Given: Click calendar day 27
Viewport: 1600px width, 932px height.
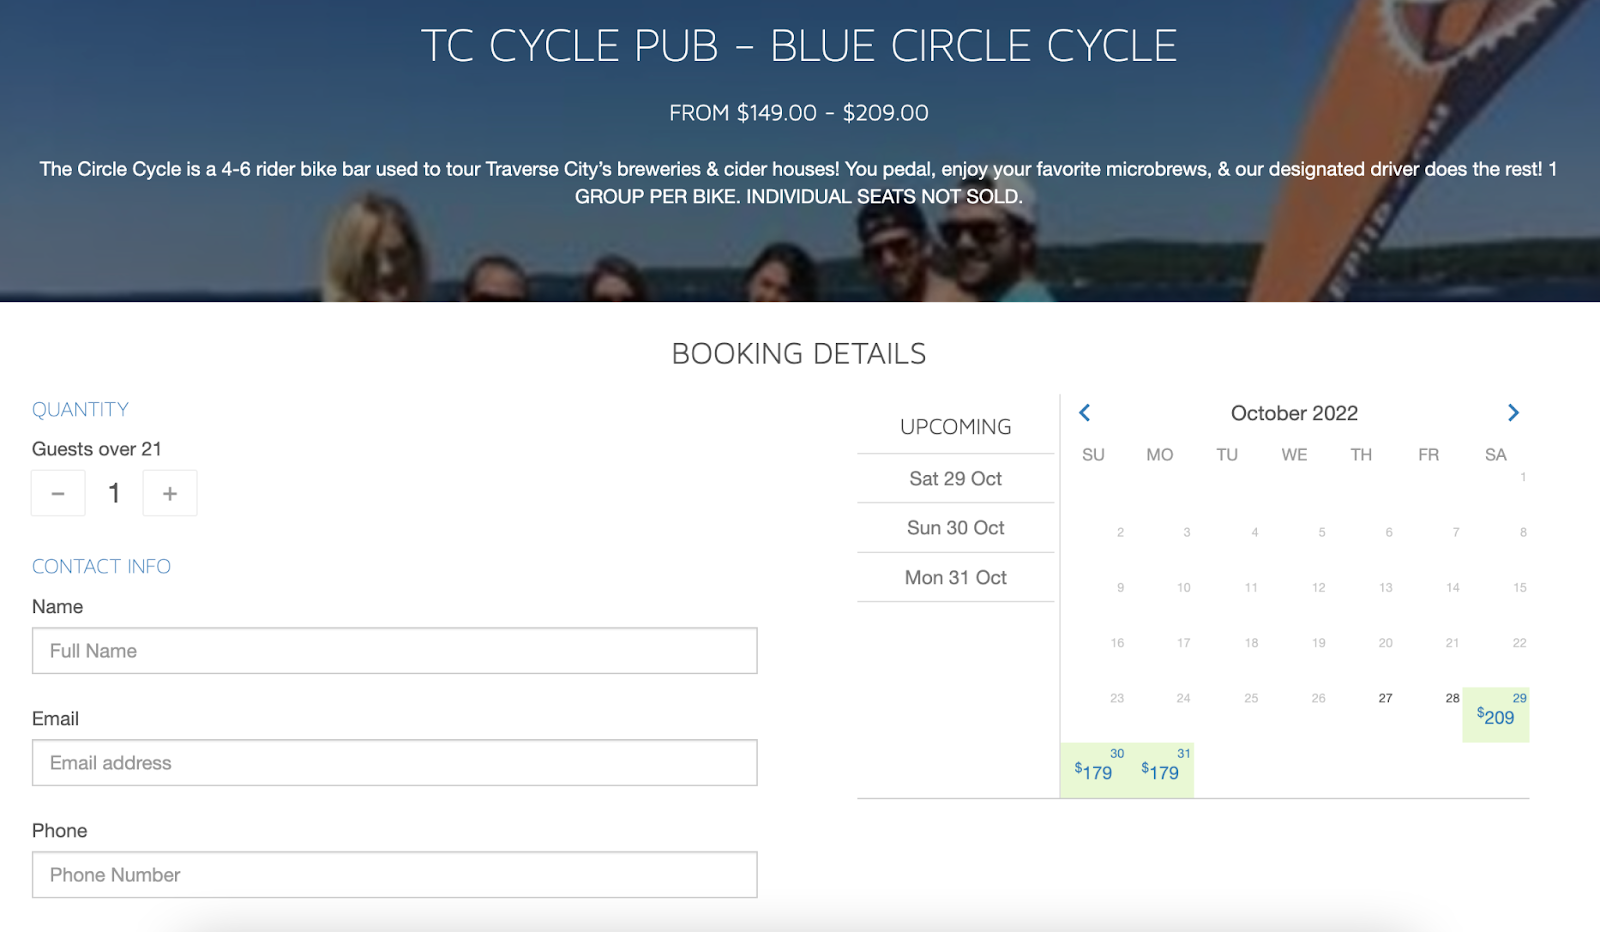Looking at the screenshot, I should pos(1385,698).
